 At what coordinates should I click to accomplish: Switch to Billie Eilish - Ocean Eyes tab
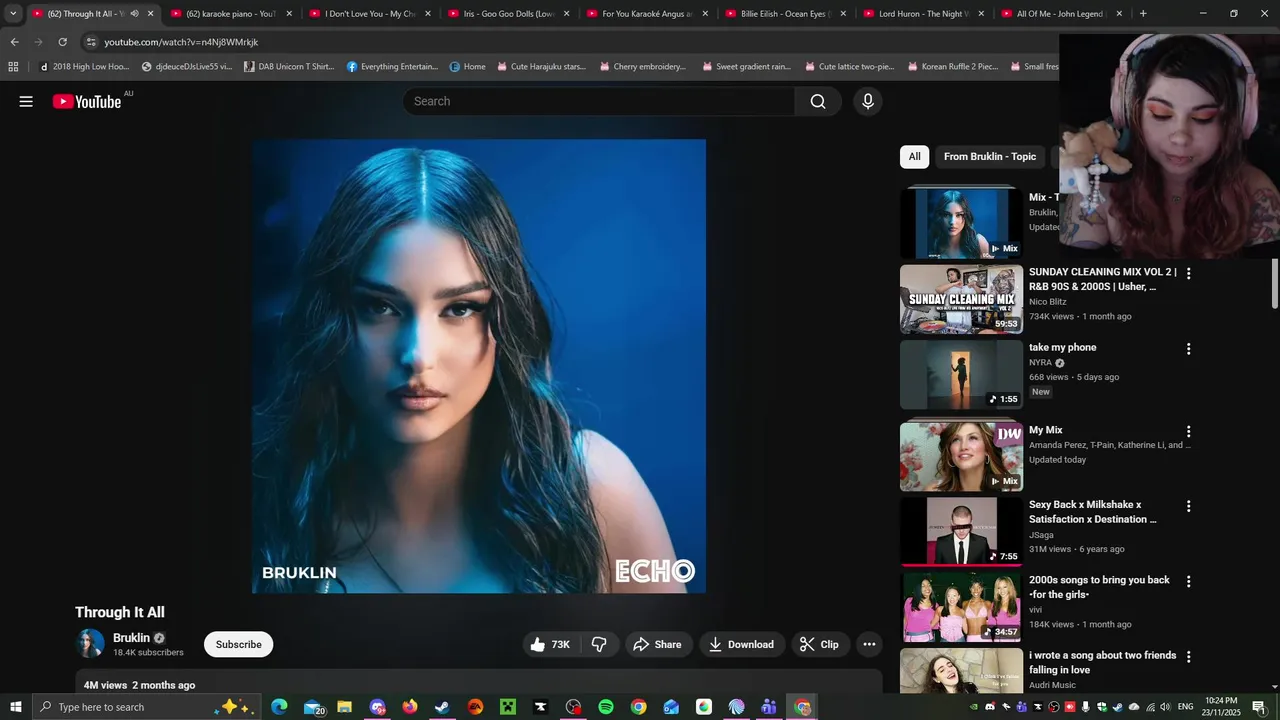click(786, 14)
